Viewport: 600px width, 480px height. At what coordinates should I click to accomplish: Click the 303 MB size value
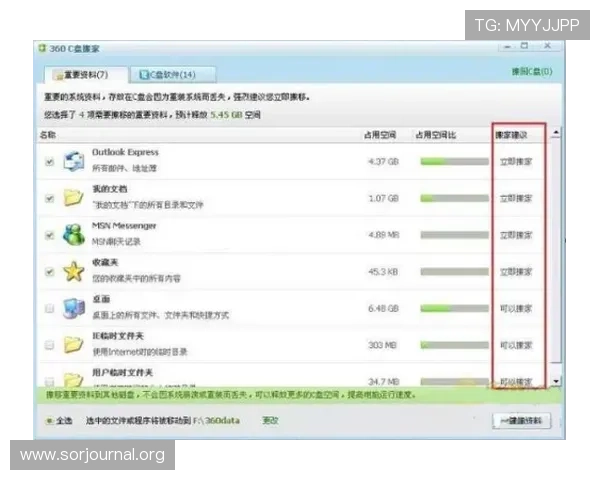click(x=382, y=345)
